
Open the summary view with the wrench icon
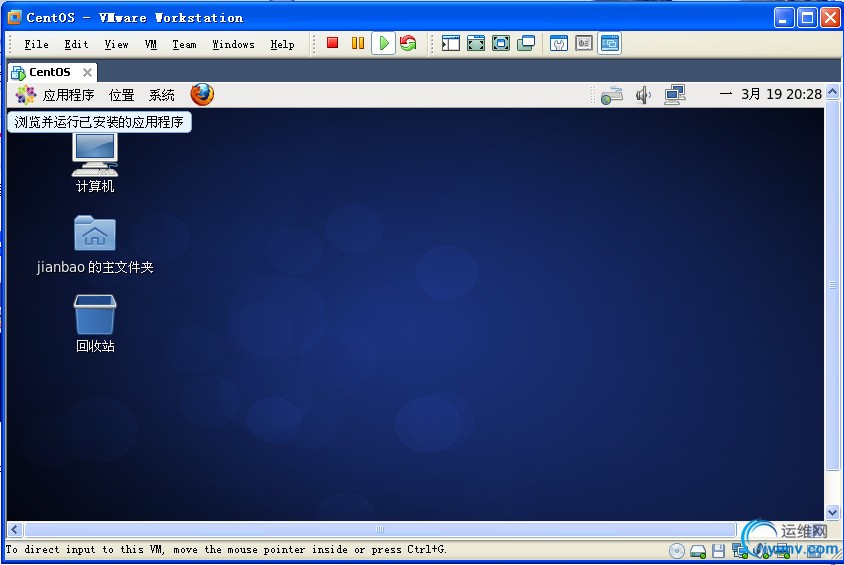tap(559, 43)
